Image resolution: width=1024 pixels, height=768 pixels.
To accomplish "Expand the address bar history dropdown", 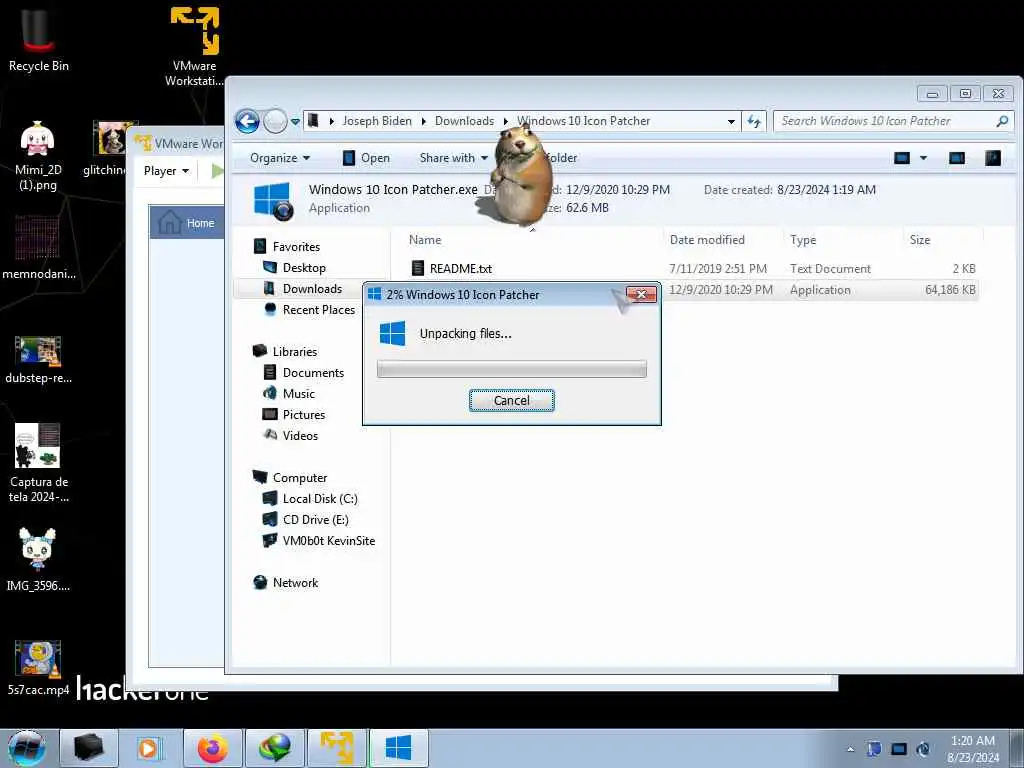I will [731, 121].
